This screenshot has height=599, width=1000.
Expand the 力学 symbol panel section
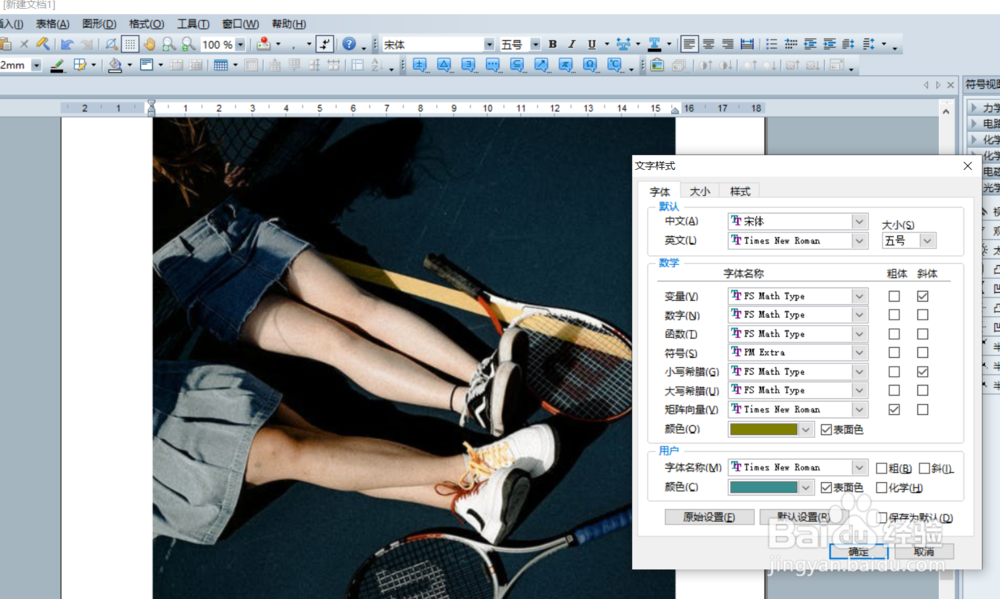[974, 107]
